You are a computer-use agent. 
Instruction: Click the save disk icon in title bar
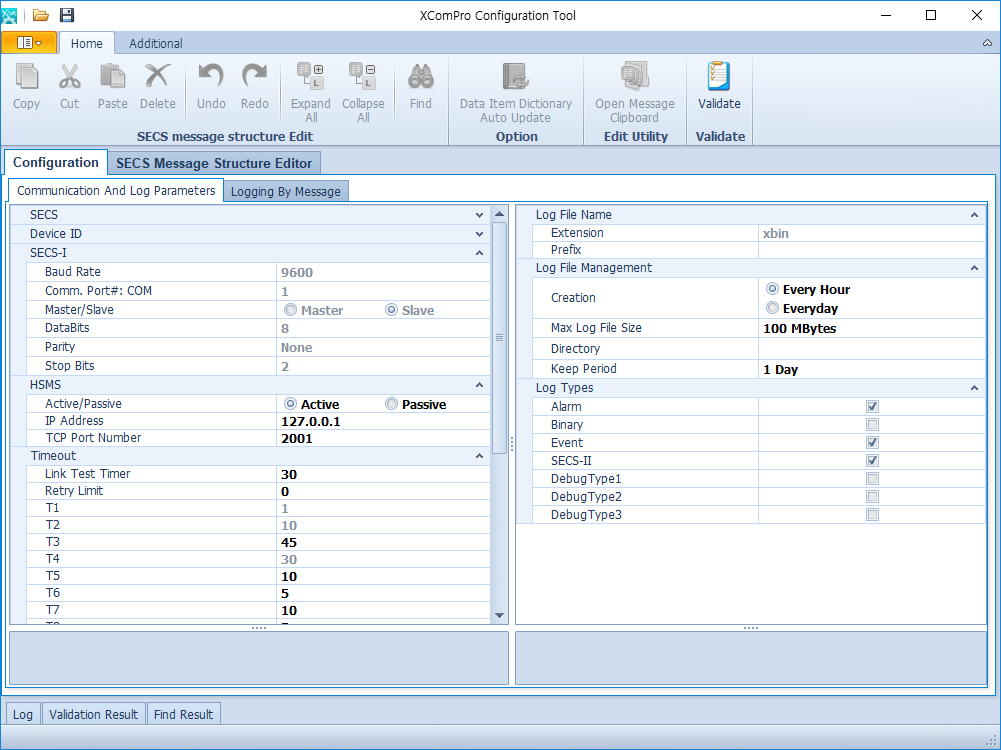[66, 15]
